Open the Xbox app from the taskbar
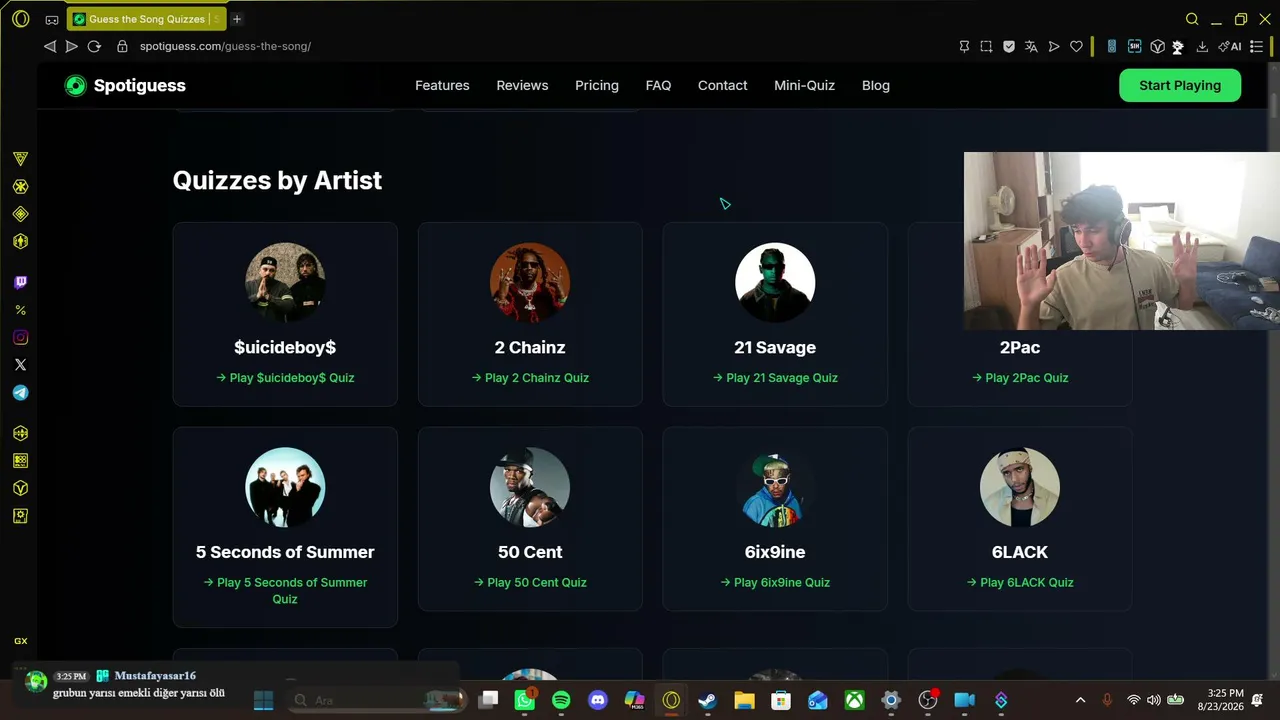The image size is (1280, 720). (854, 700)
